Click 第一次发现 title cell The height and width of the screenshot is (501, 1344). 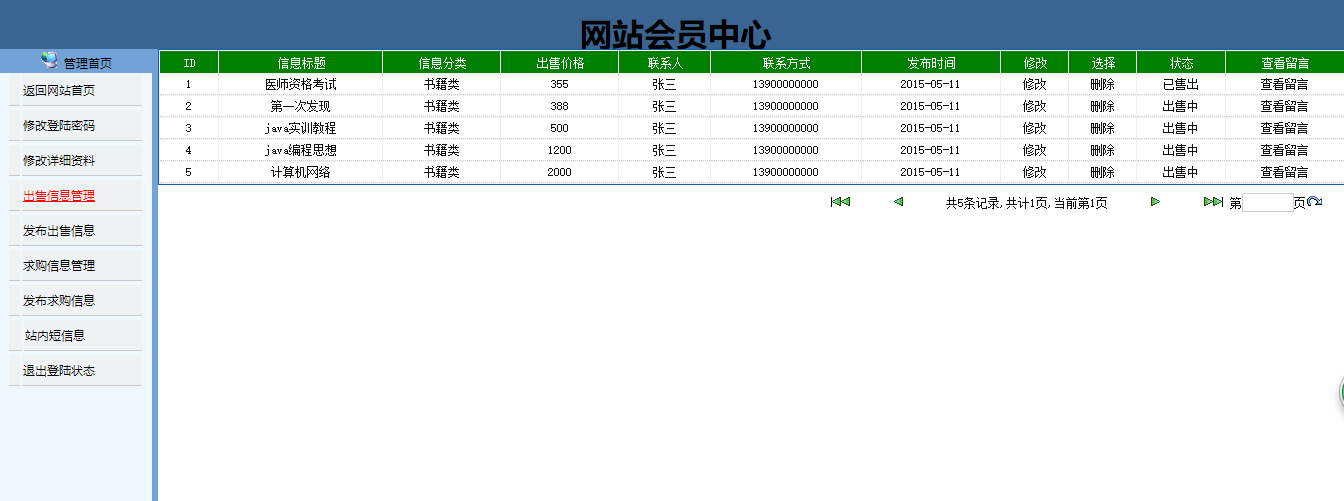click(x=301, y=106)
